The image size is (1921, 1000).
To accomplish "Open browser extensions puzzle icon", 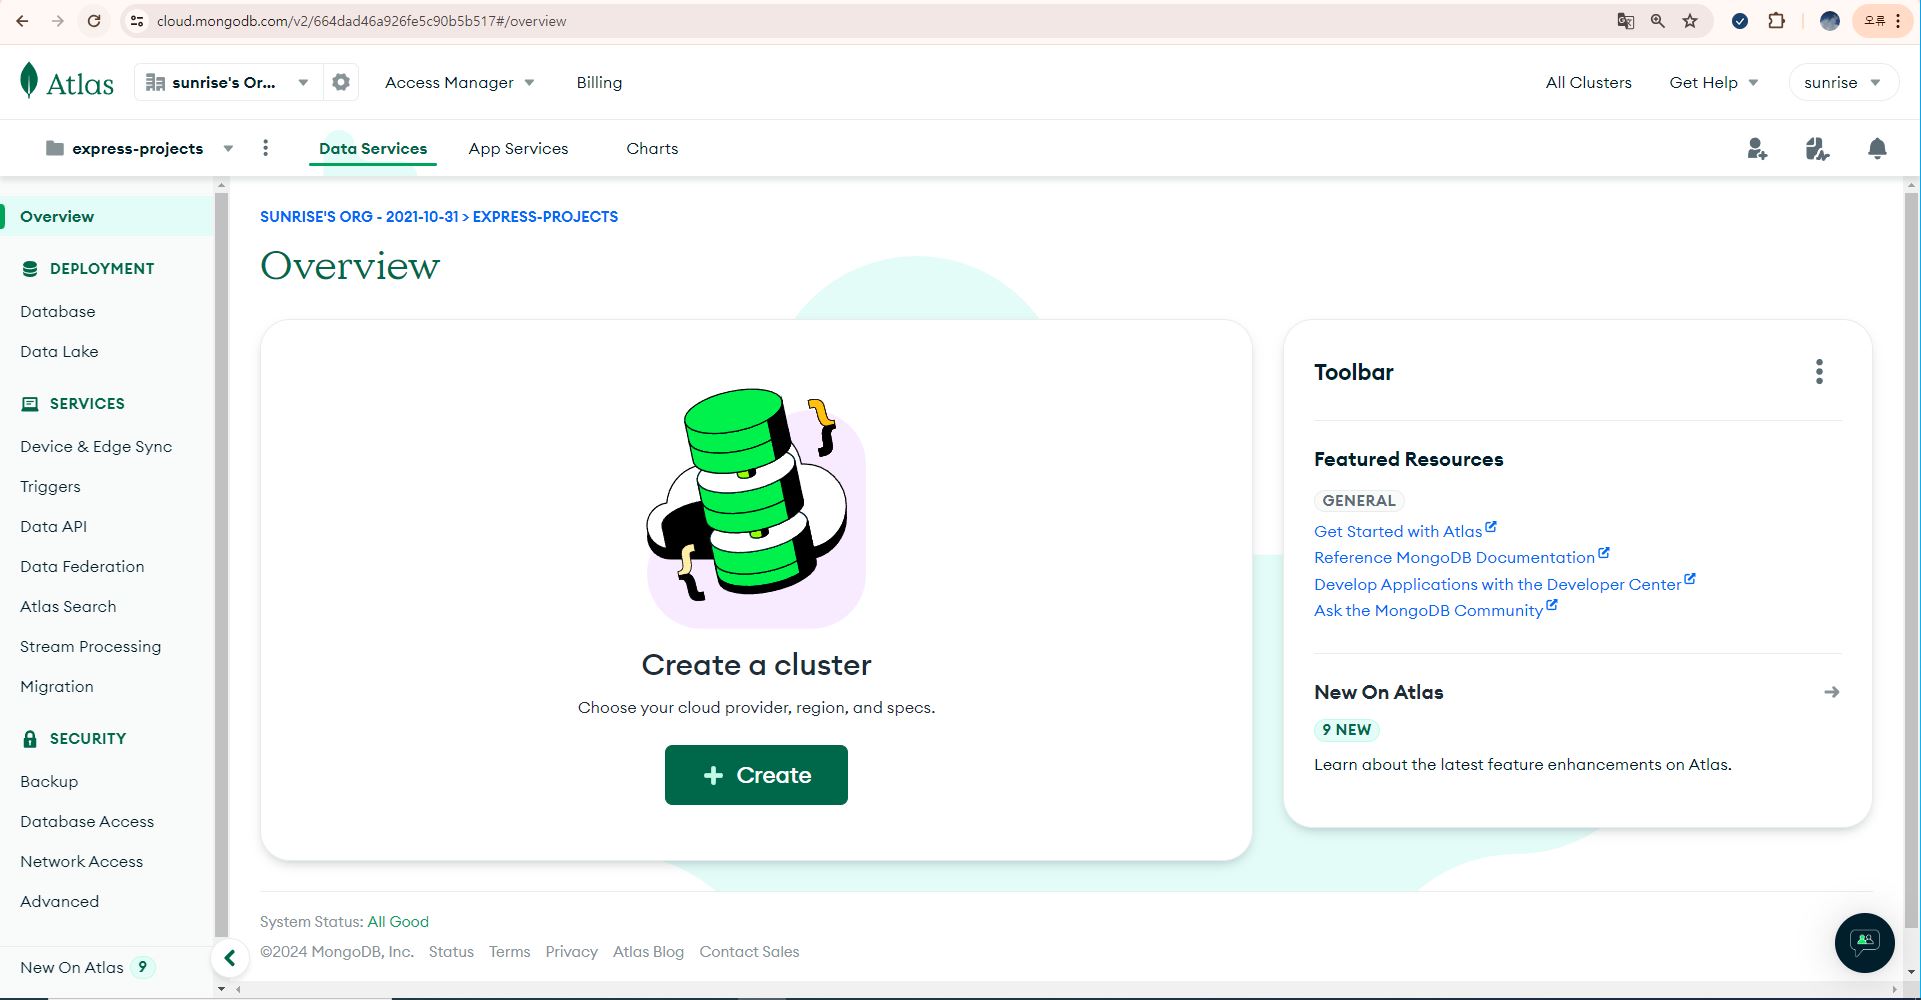I will (x=1776, y=20).
